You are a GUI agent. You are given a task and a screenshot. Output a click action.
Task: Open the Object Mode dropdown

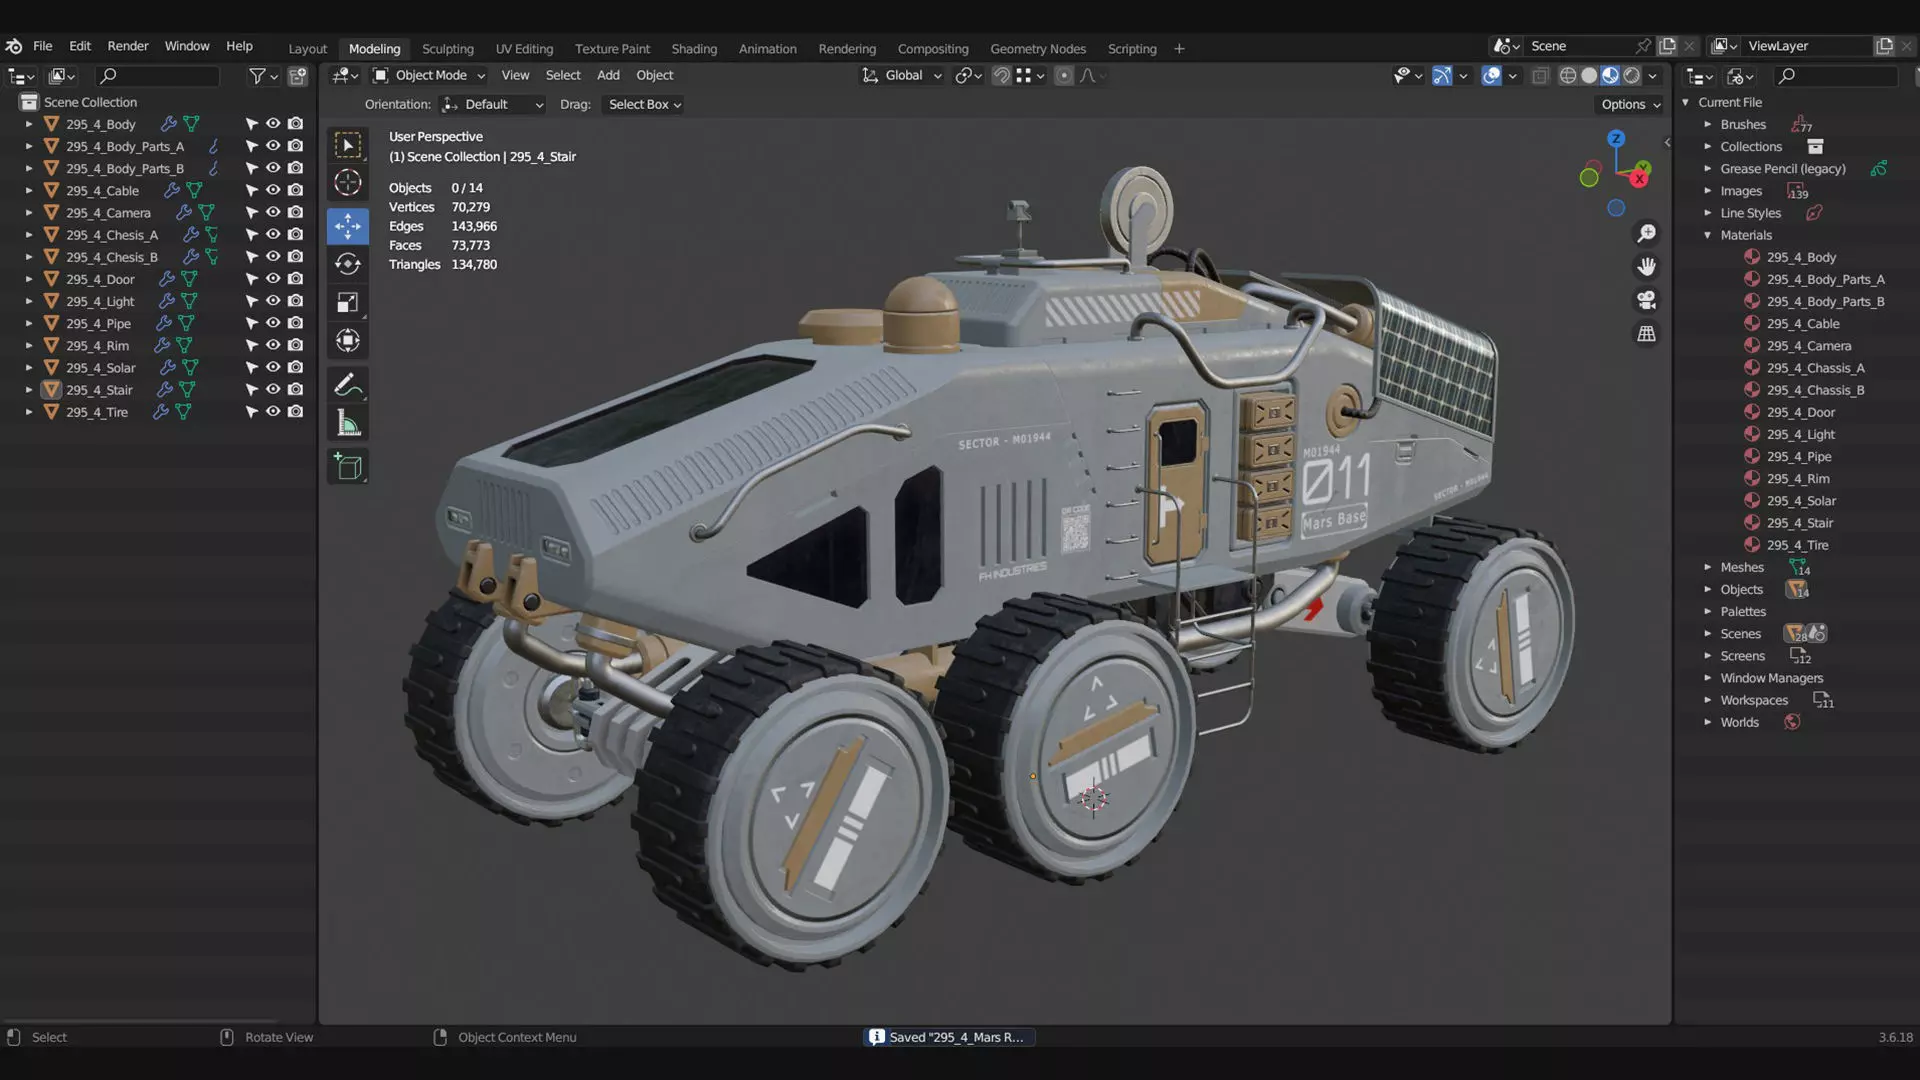click(x=428, y=76)
